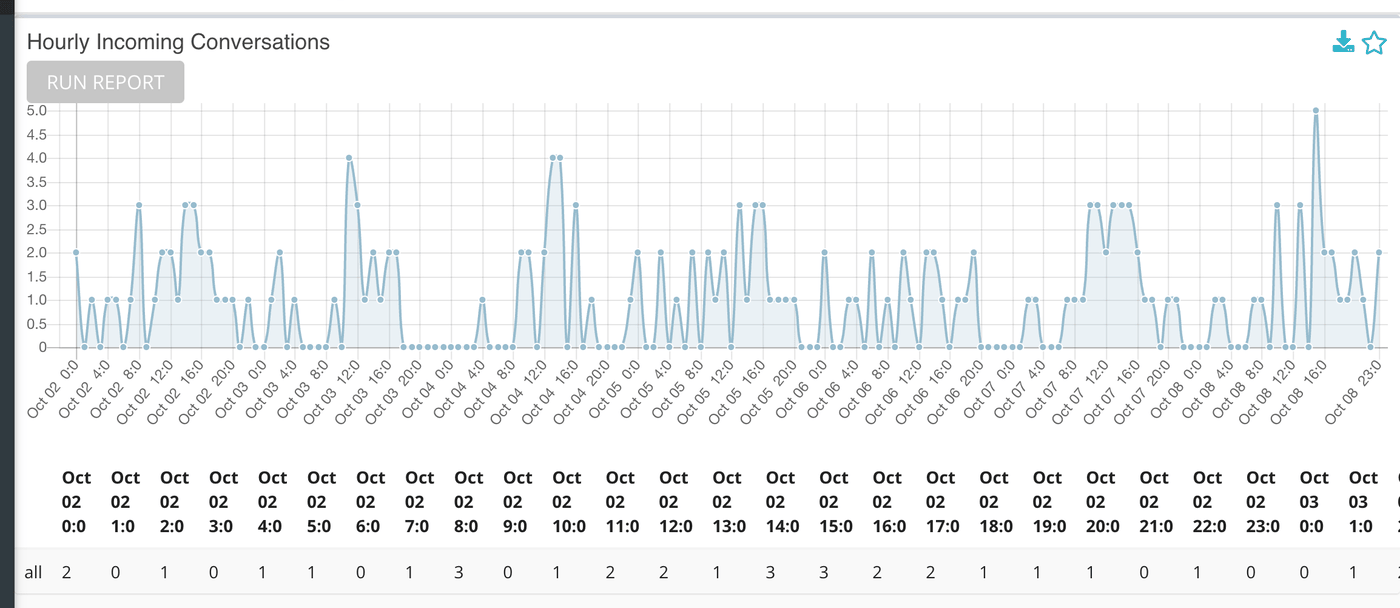
Task: Click the value 3 under Oct 02 14:0 column
Action: (x=771, y=572)
